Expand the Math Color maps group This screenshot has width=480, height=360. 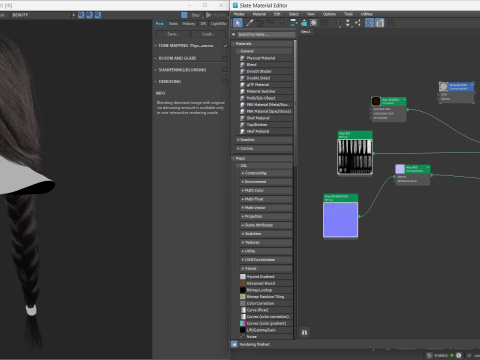click(x=243, y=190)
